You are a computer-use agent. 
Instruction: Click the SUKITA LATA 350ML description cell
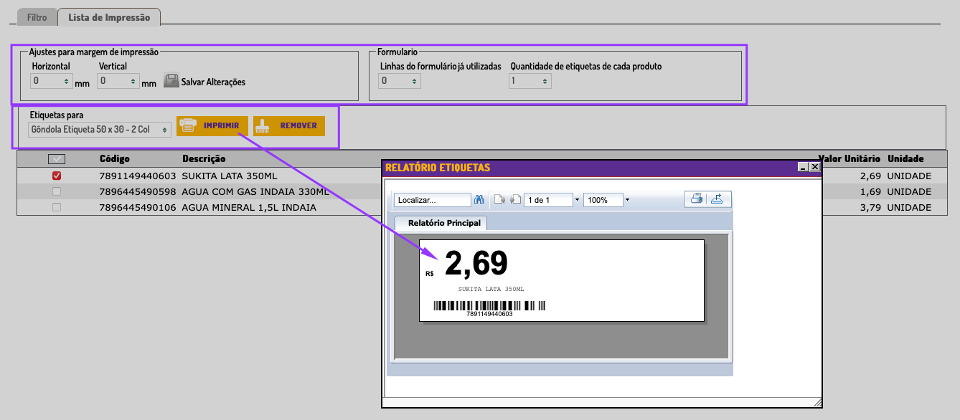tap(228, 176)
